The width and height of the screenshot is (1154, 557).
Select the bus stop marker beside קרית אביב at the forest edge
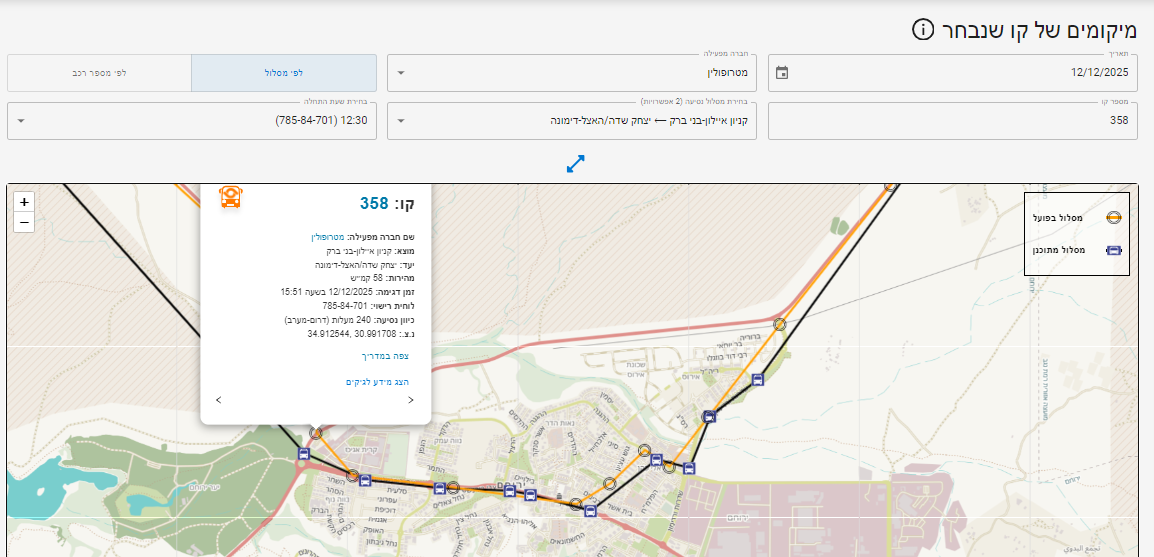coord(303,454)
